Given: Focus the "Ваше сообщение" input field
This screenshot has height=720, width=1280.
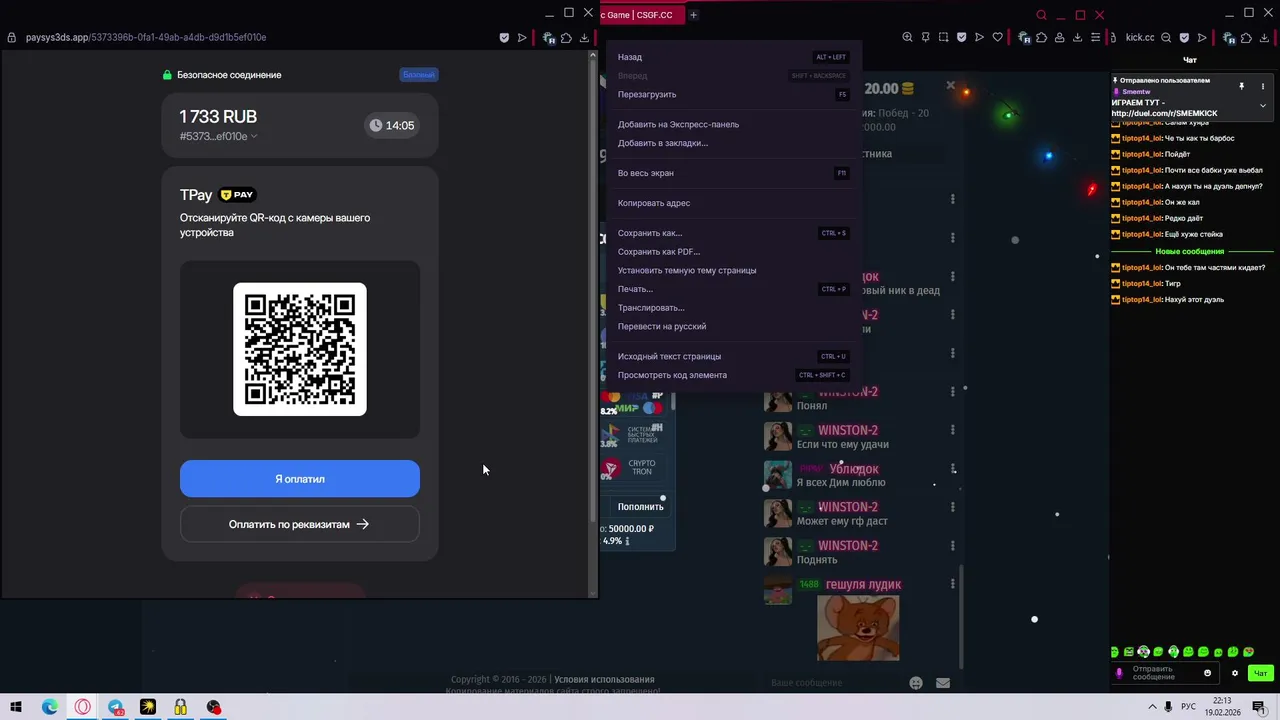Looking at the screenshot, I should (x=835, y=683).
